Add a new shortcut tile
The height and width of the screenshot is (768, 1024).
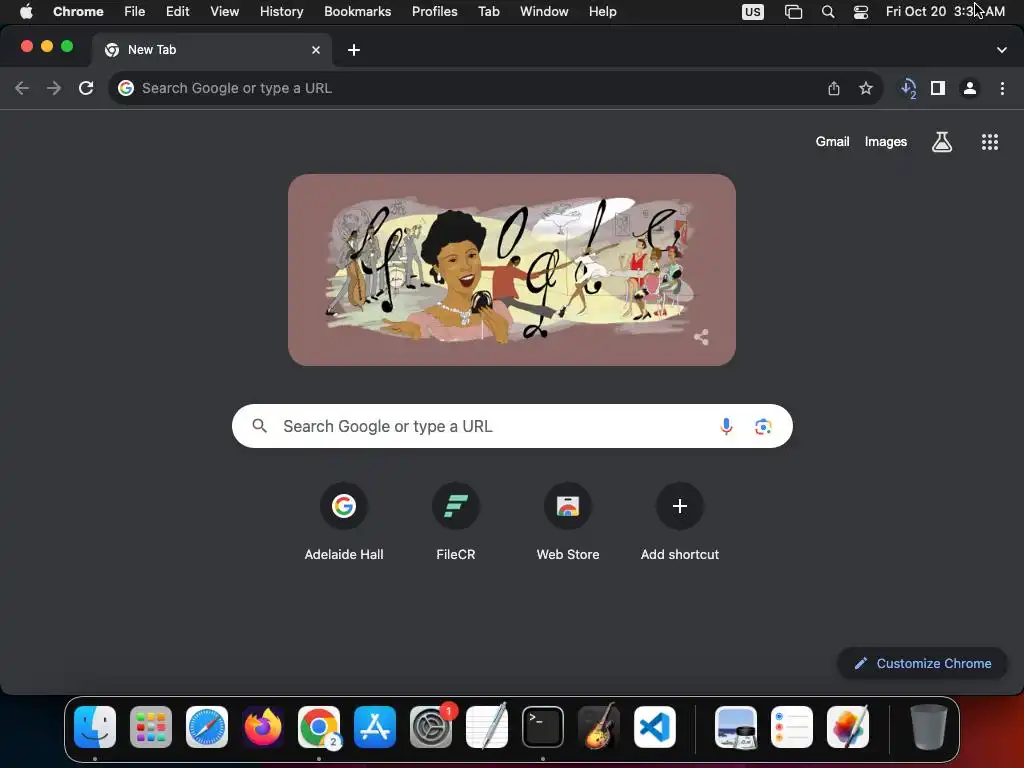[680, 522]
